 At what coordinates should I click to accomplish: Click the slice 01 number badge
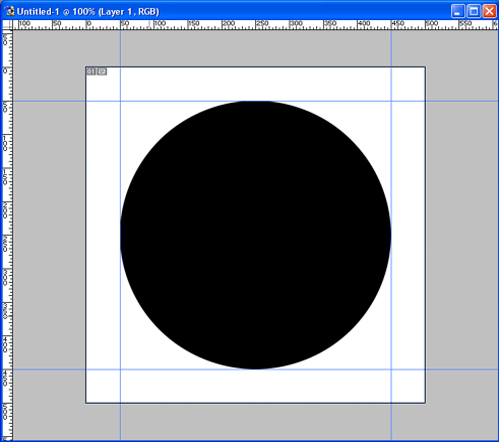click(x=91, y=71)
